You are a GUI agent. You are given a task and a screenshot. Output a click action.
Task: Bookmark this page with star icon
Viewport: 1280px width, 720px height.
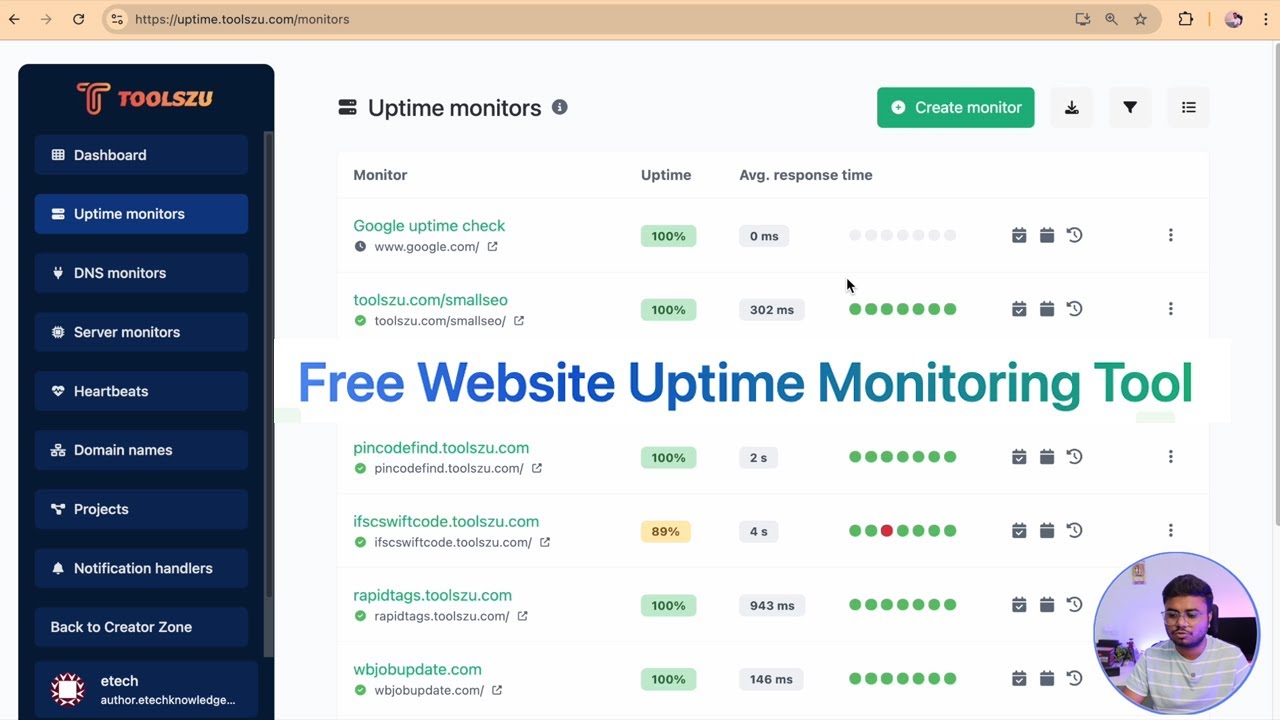1140,19
